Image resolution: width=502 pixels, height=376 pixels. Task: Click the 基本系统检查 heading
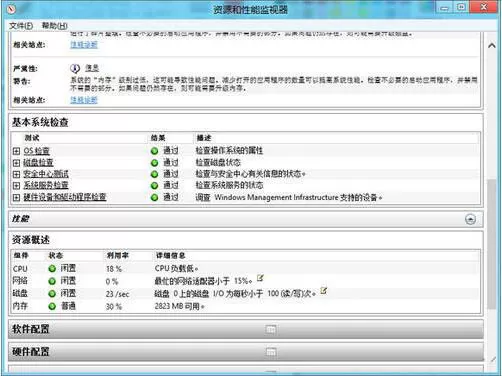(x=40, y=122)
